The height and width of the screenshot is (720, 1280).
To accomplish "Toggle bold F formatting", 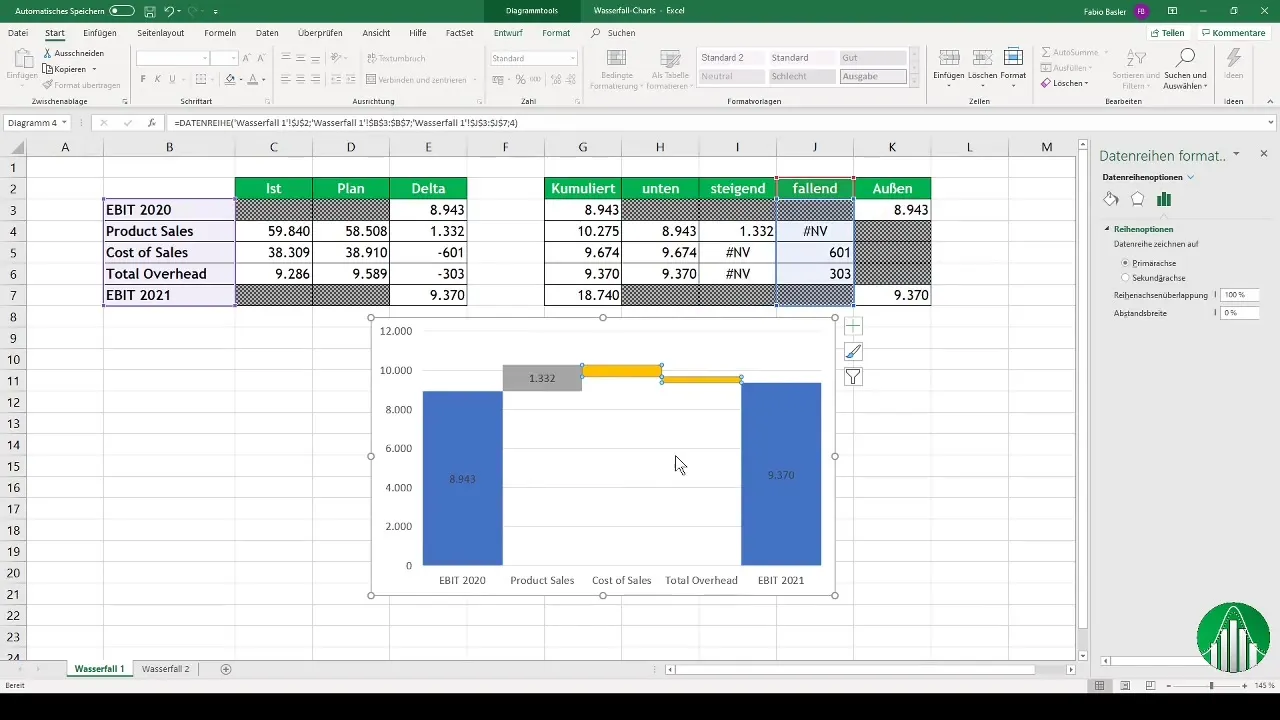I will [143, 79].
